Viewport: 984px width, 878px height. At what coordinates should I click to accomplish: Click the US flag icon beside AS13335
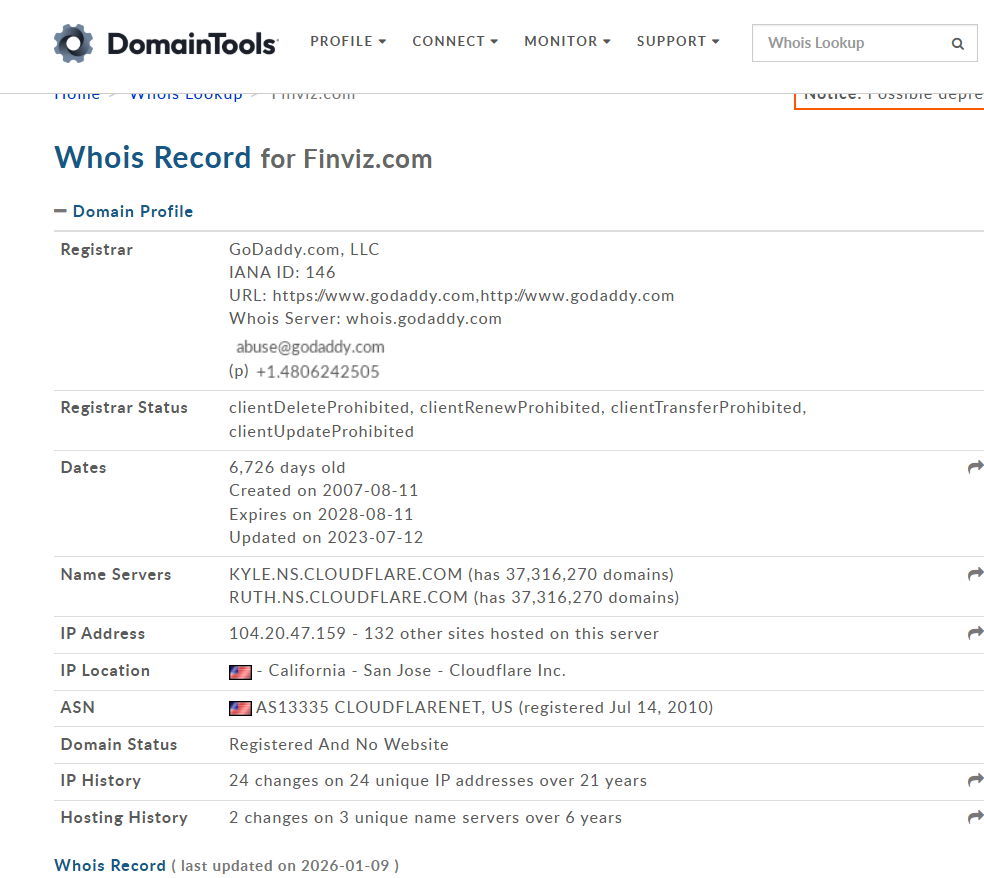coord(240,708)
